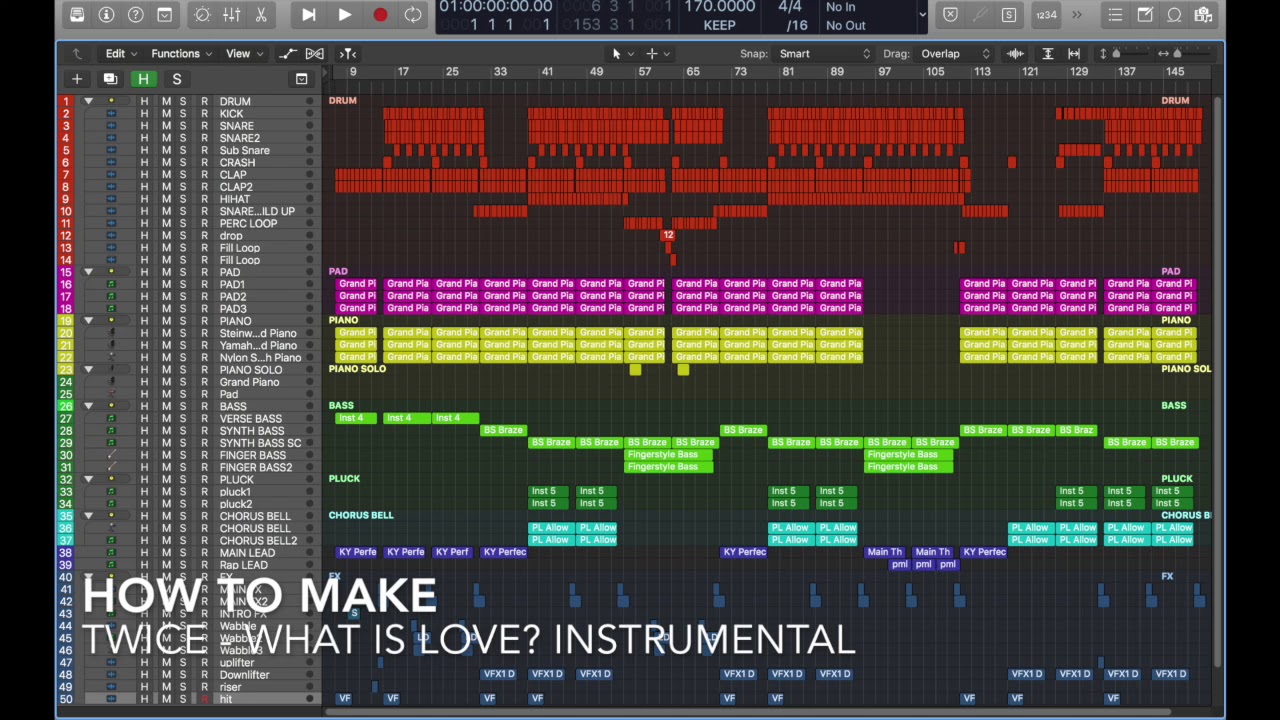Open track header configuration menu
Viewport: 1280px width, 720px height.
tap(302, 79)
